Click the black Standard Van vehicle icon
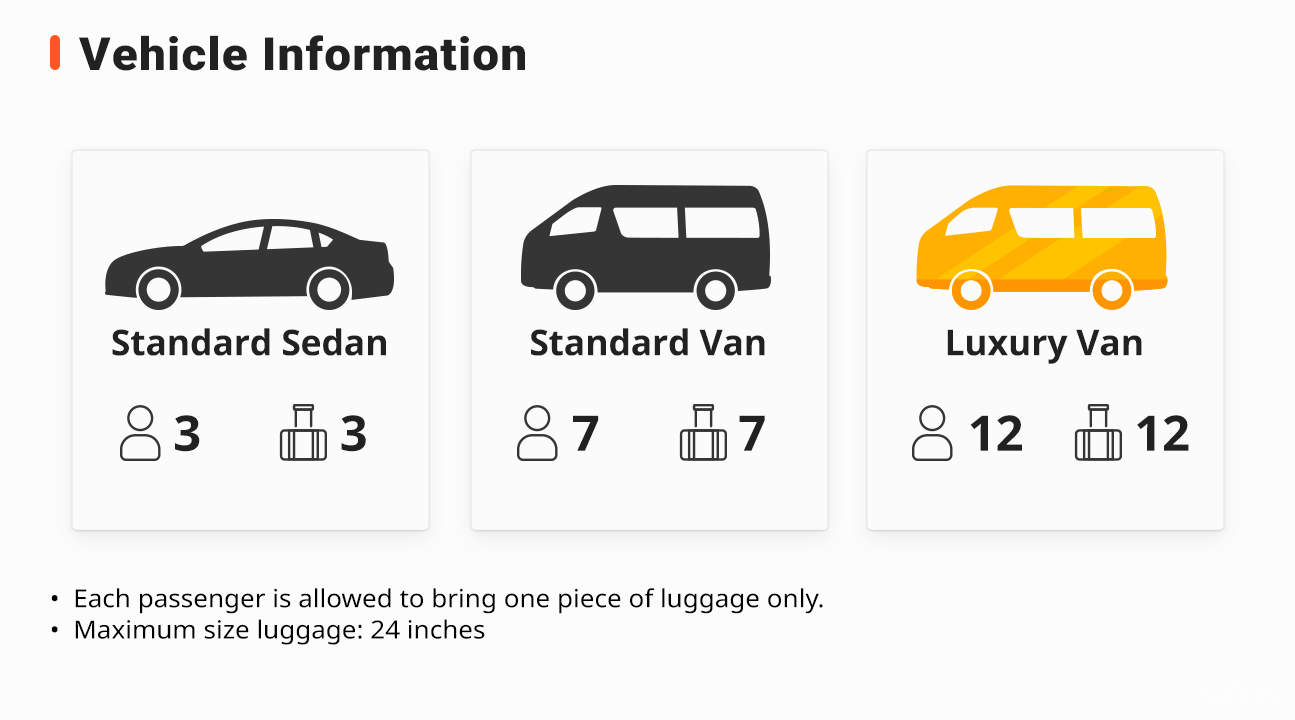Image resolution: width=1295 pixels, height=720 pixels. [x=646, y=247]
